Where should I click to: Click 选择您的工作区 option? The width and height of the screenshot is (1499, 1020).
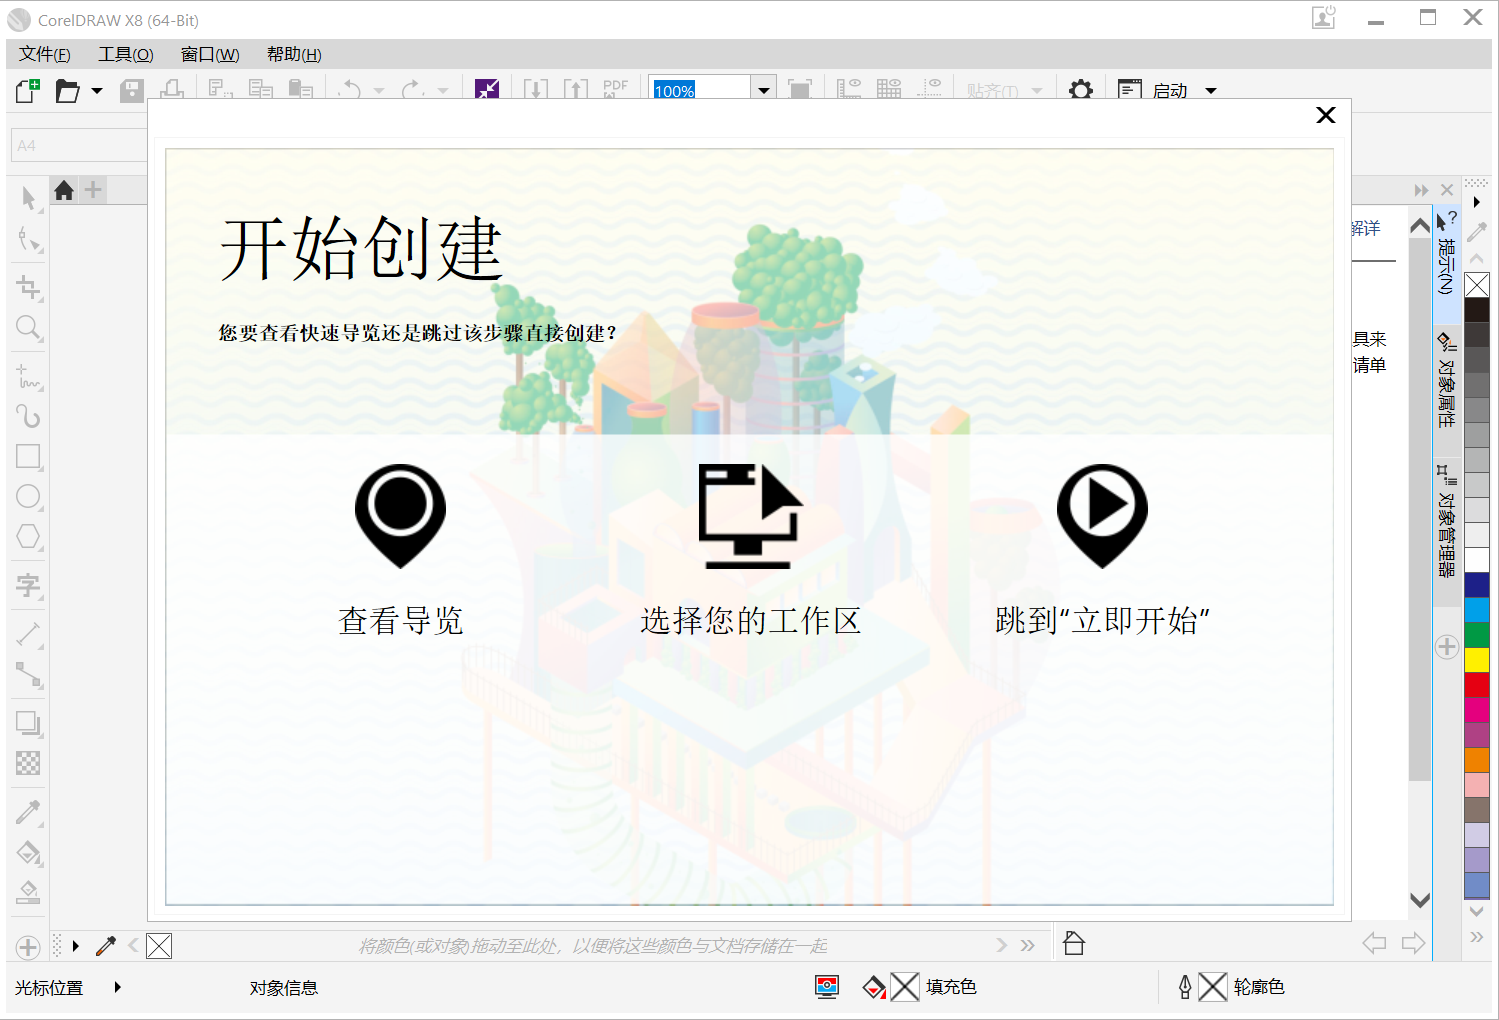(x=751, y=620)
